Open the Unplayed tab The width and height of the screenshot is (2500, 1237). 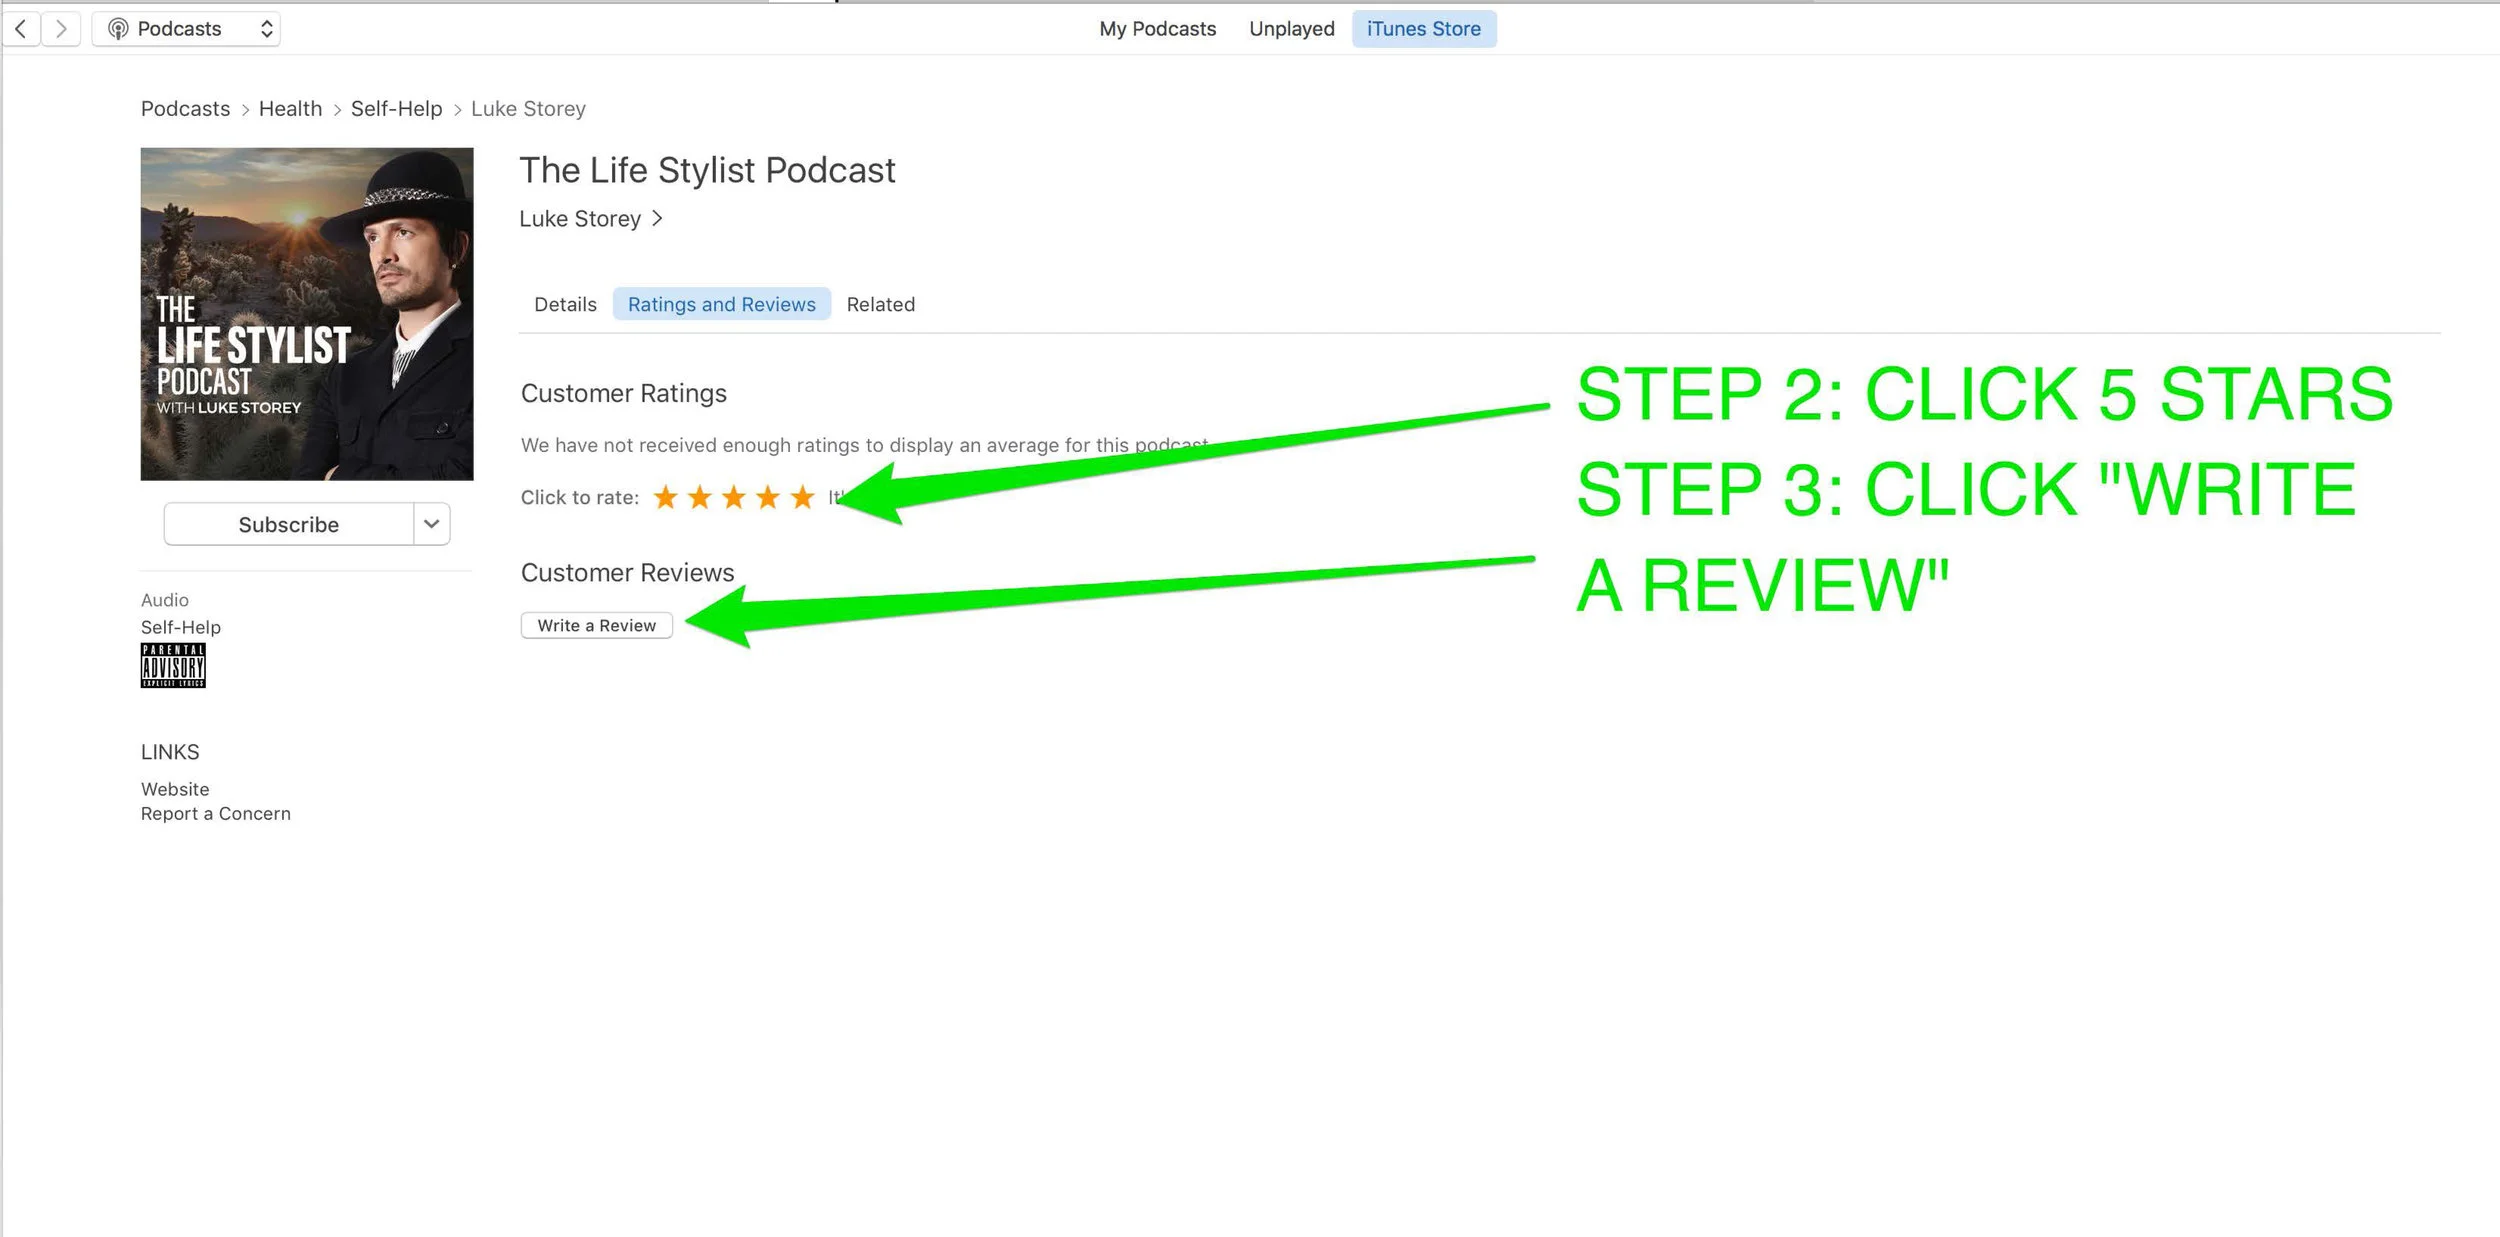coord(1291,29)
